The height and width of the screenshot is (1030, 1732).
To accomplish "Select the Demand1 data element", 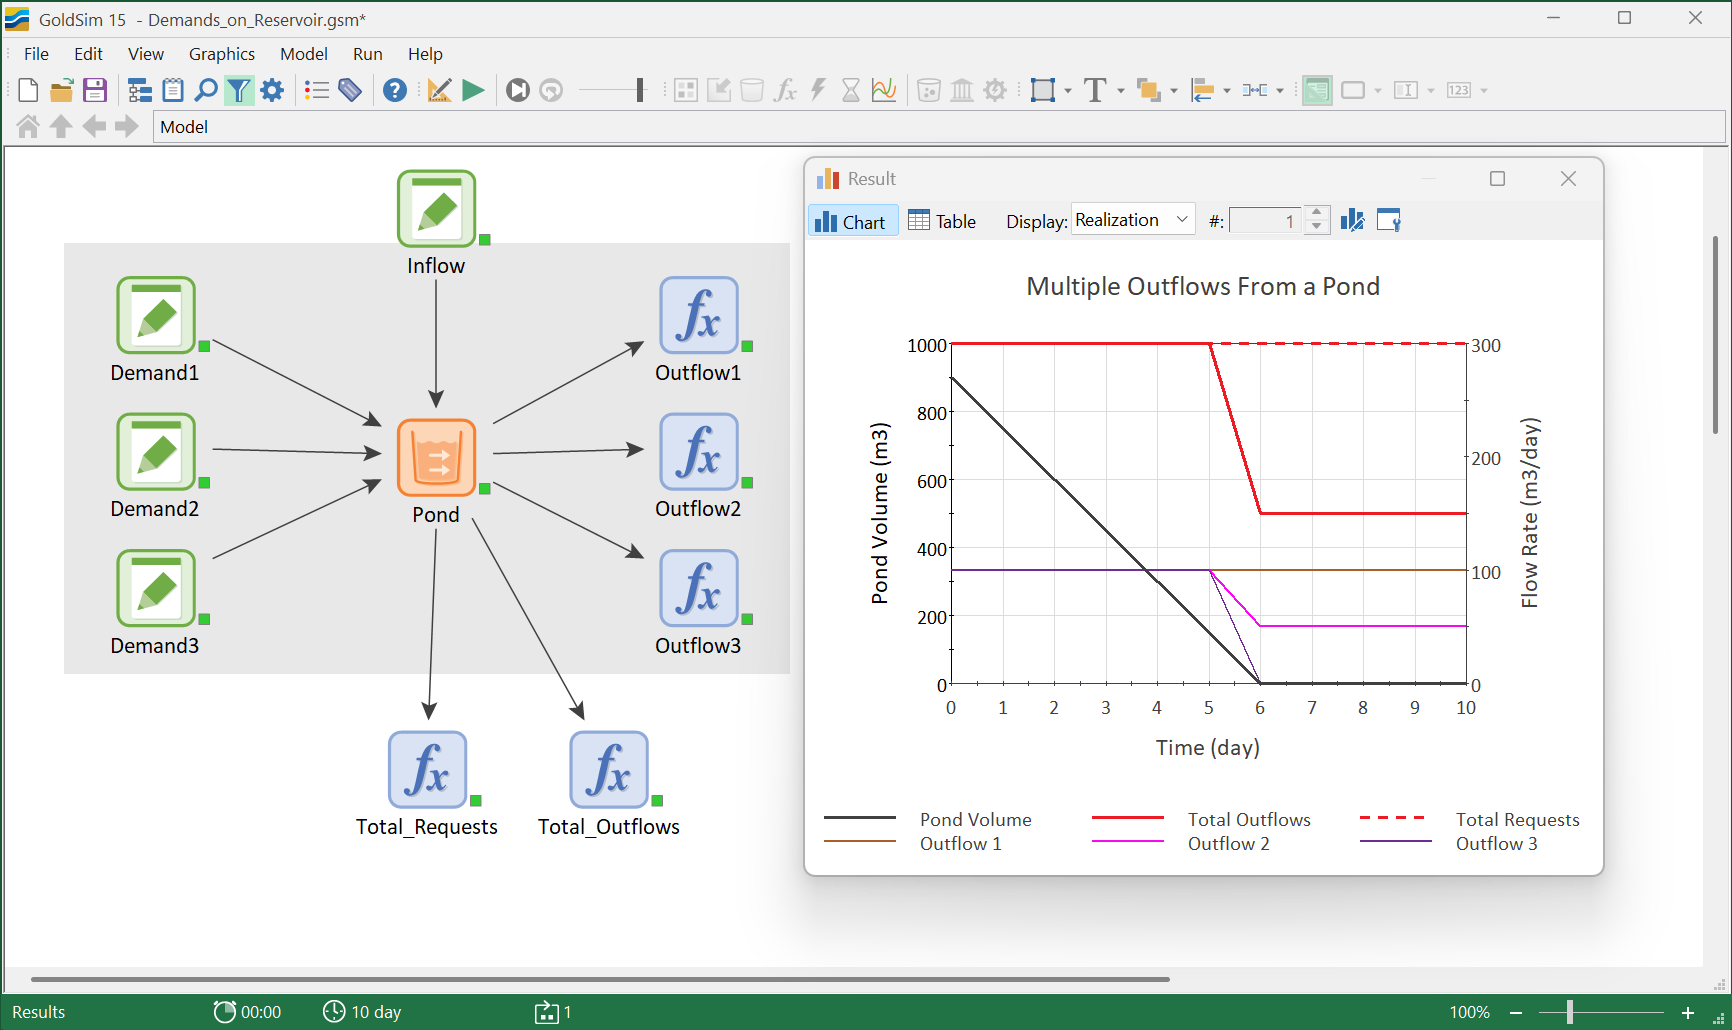I will pyautogui.click(x=156, y=316).
